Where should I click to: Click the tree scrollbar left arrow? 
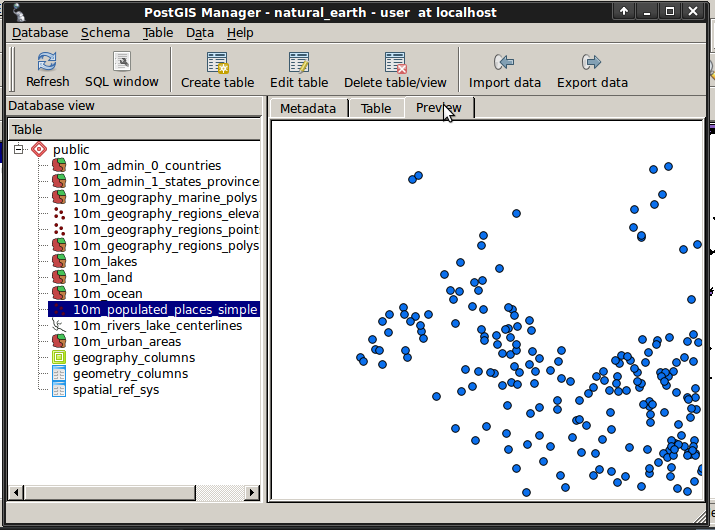click(16, 492)
